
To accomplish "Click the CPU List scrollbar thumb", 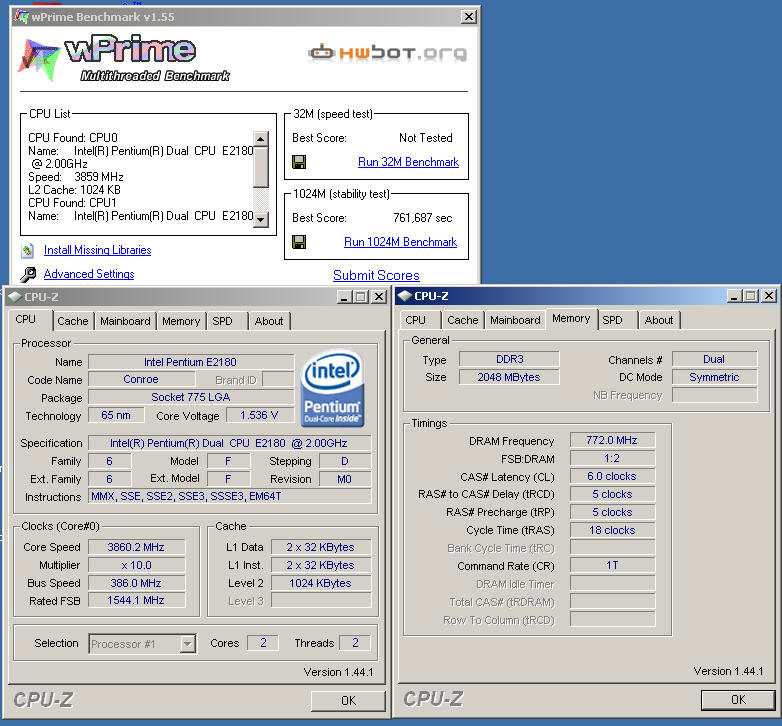I will [261, 168].
